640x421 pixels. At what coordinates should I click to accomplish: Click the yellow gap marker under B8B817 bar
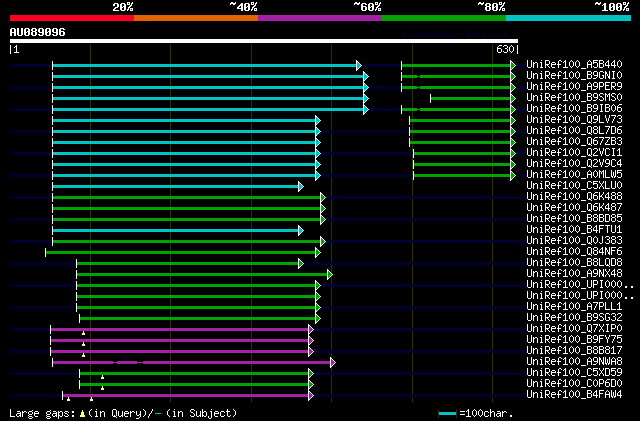point(83,356)
